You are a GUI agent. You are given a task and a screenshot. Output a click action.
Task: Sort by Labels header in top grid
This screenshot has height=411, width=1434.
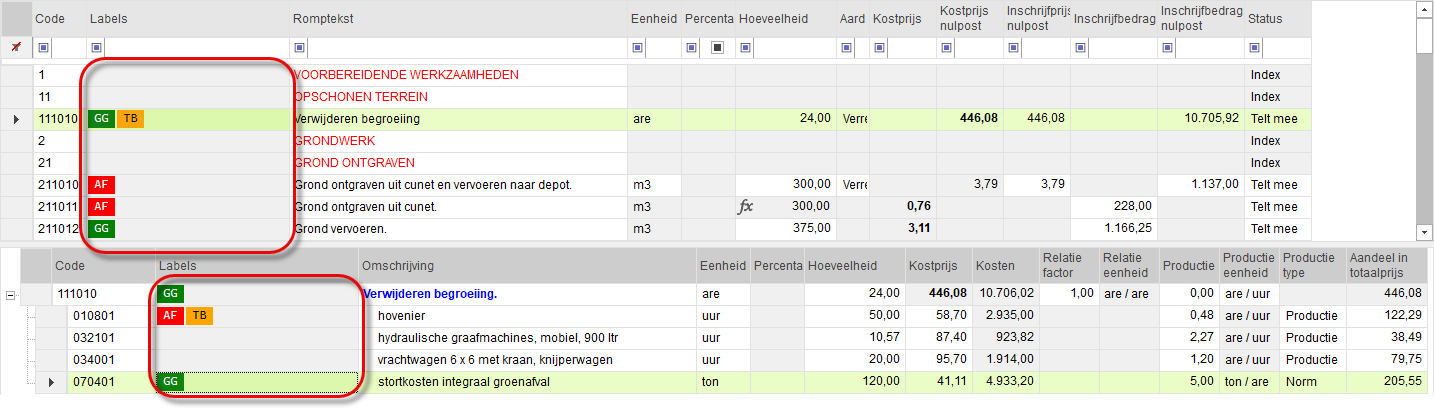(187, 19)
